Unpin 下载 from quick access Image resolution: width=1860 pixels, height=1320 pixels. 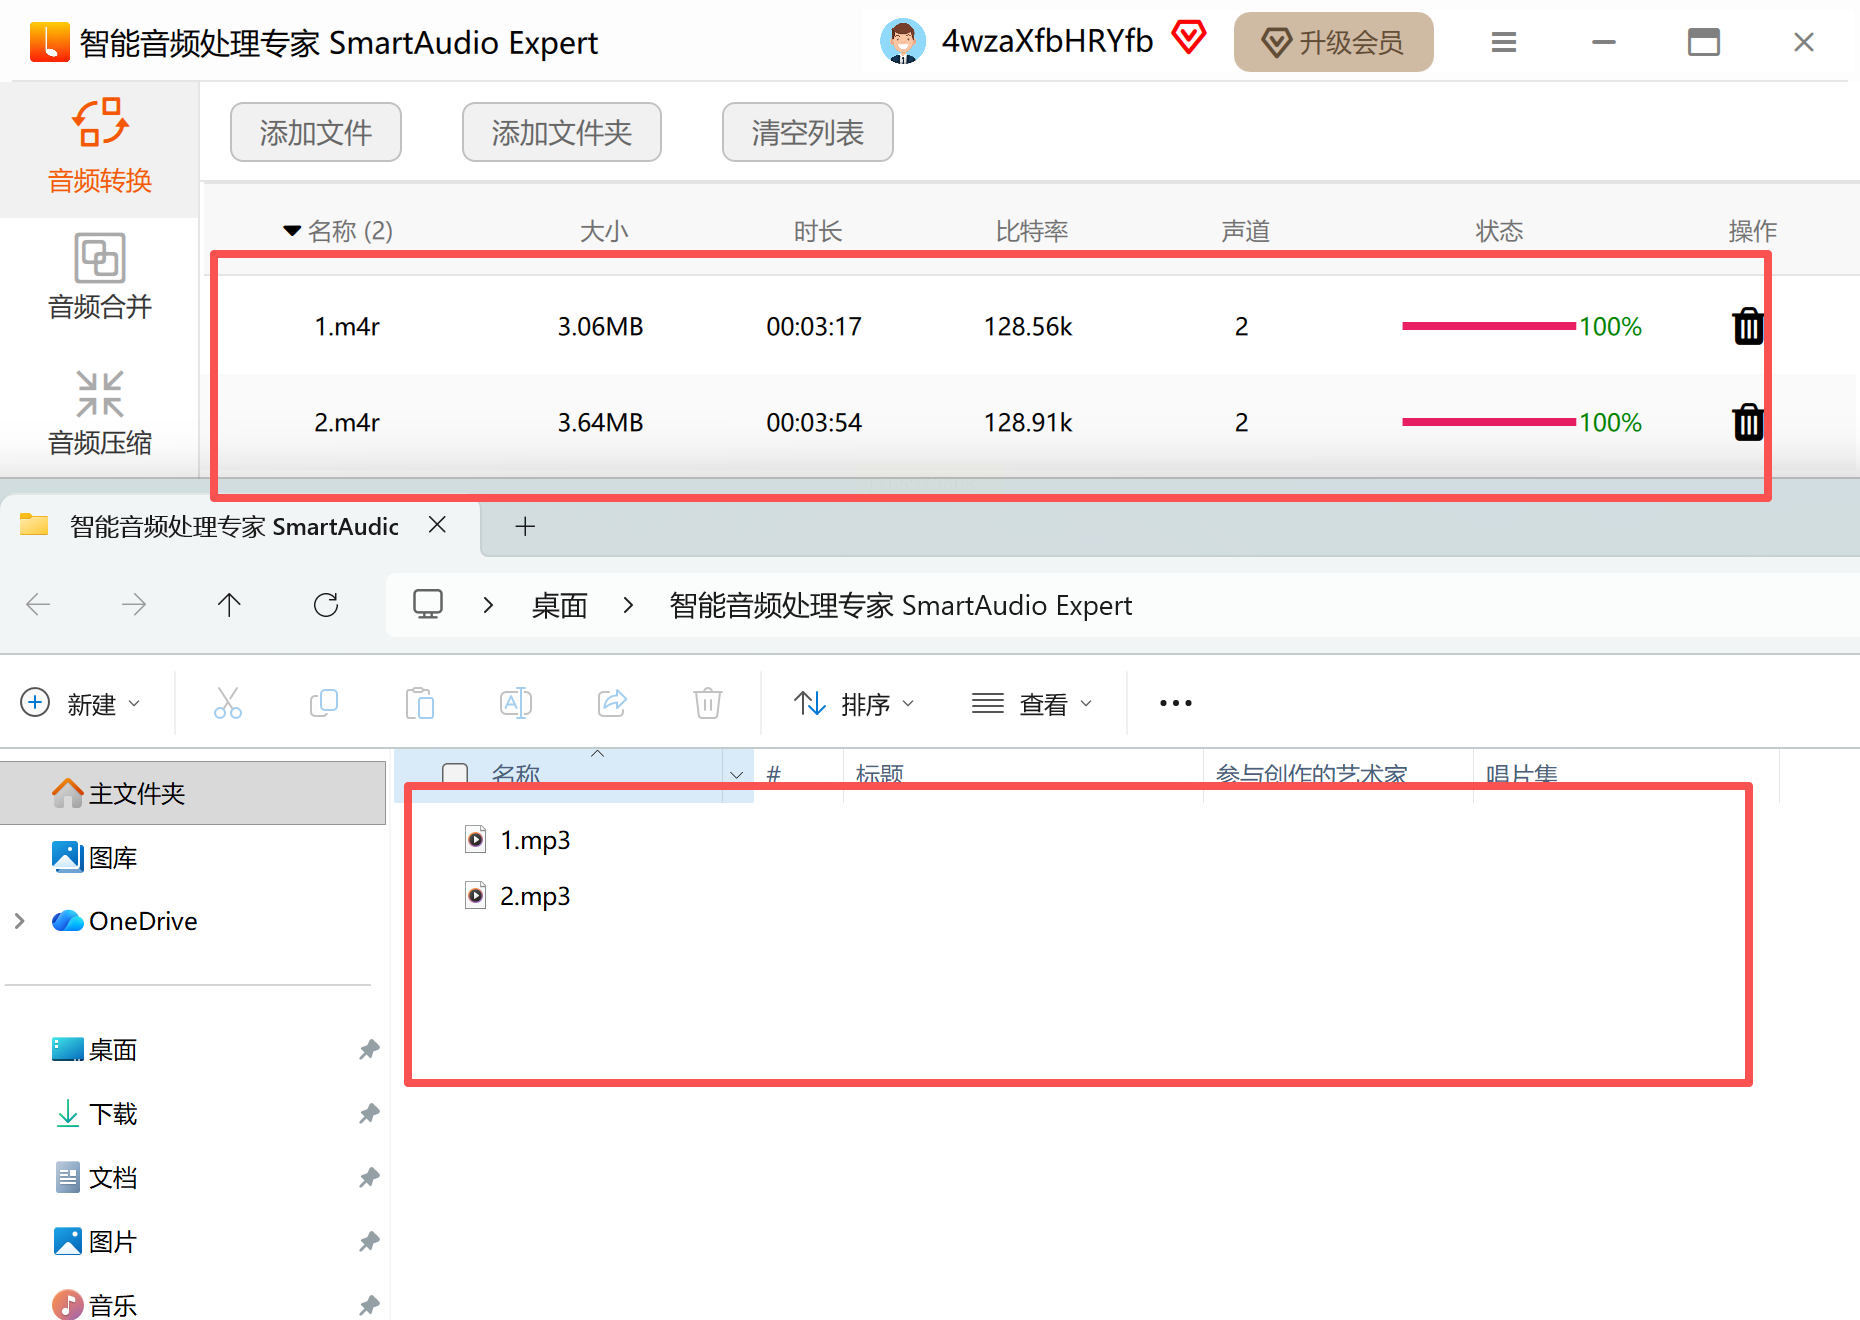click(369, 1113)
